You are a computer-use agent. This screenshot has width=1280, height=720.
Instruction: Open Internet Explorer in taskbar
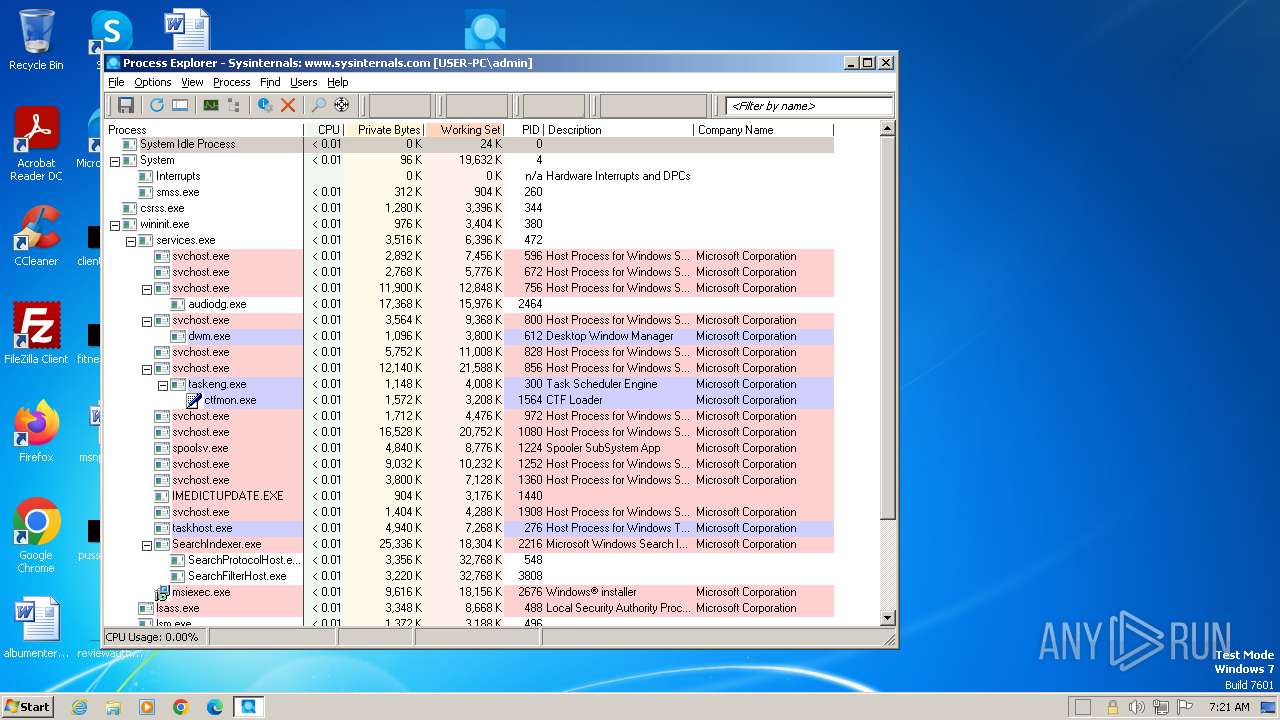tap(79, 707)
